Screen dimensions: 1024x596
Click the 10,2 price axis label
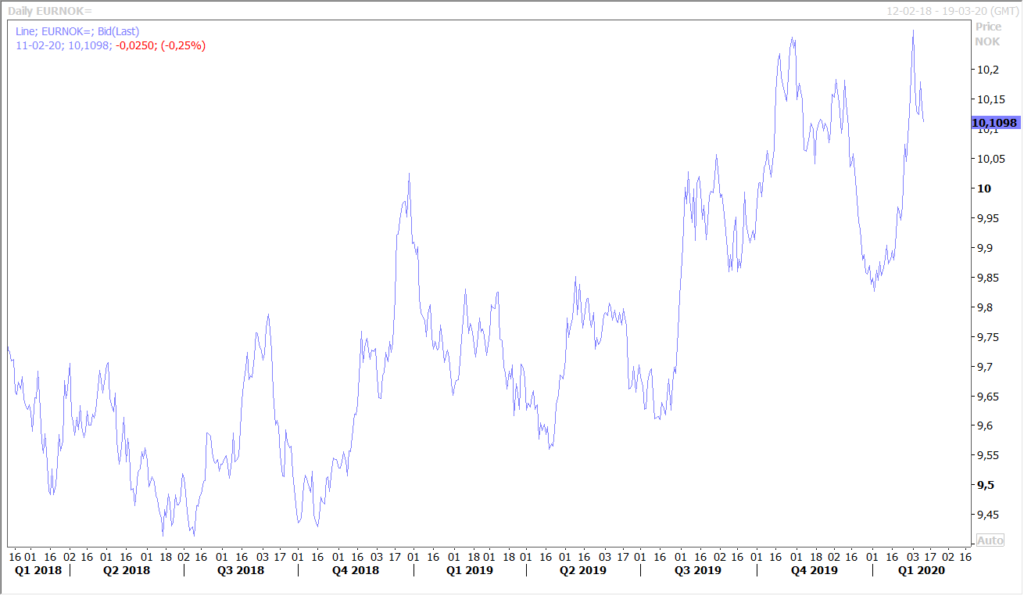987,70
